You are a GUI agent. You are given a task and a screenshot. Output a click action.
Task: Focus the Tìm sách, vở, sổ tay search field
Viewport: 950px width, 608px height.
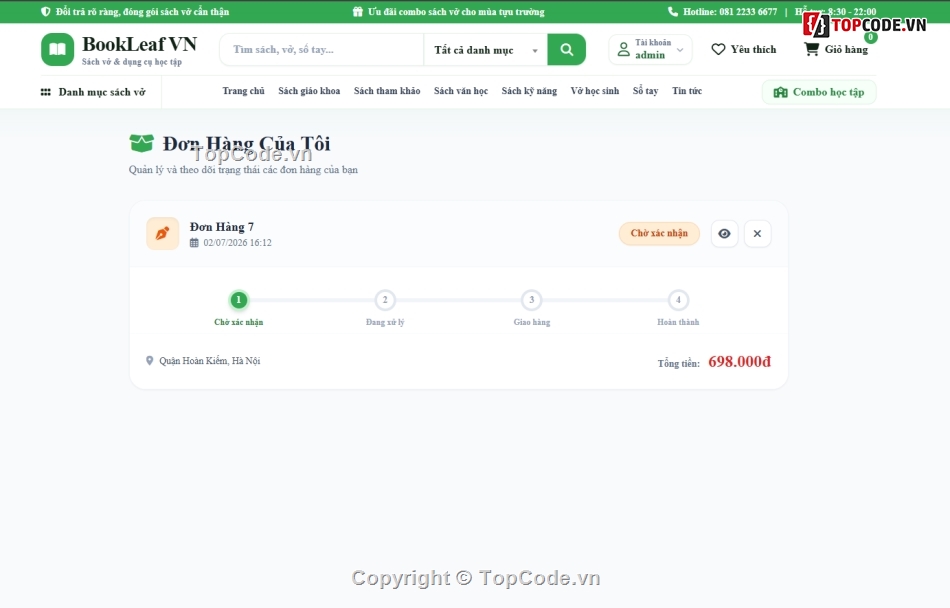pos(322,50)
